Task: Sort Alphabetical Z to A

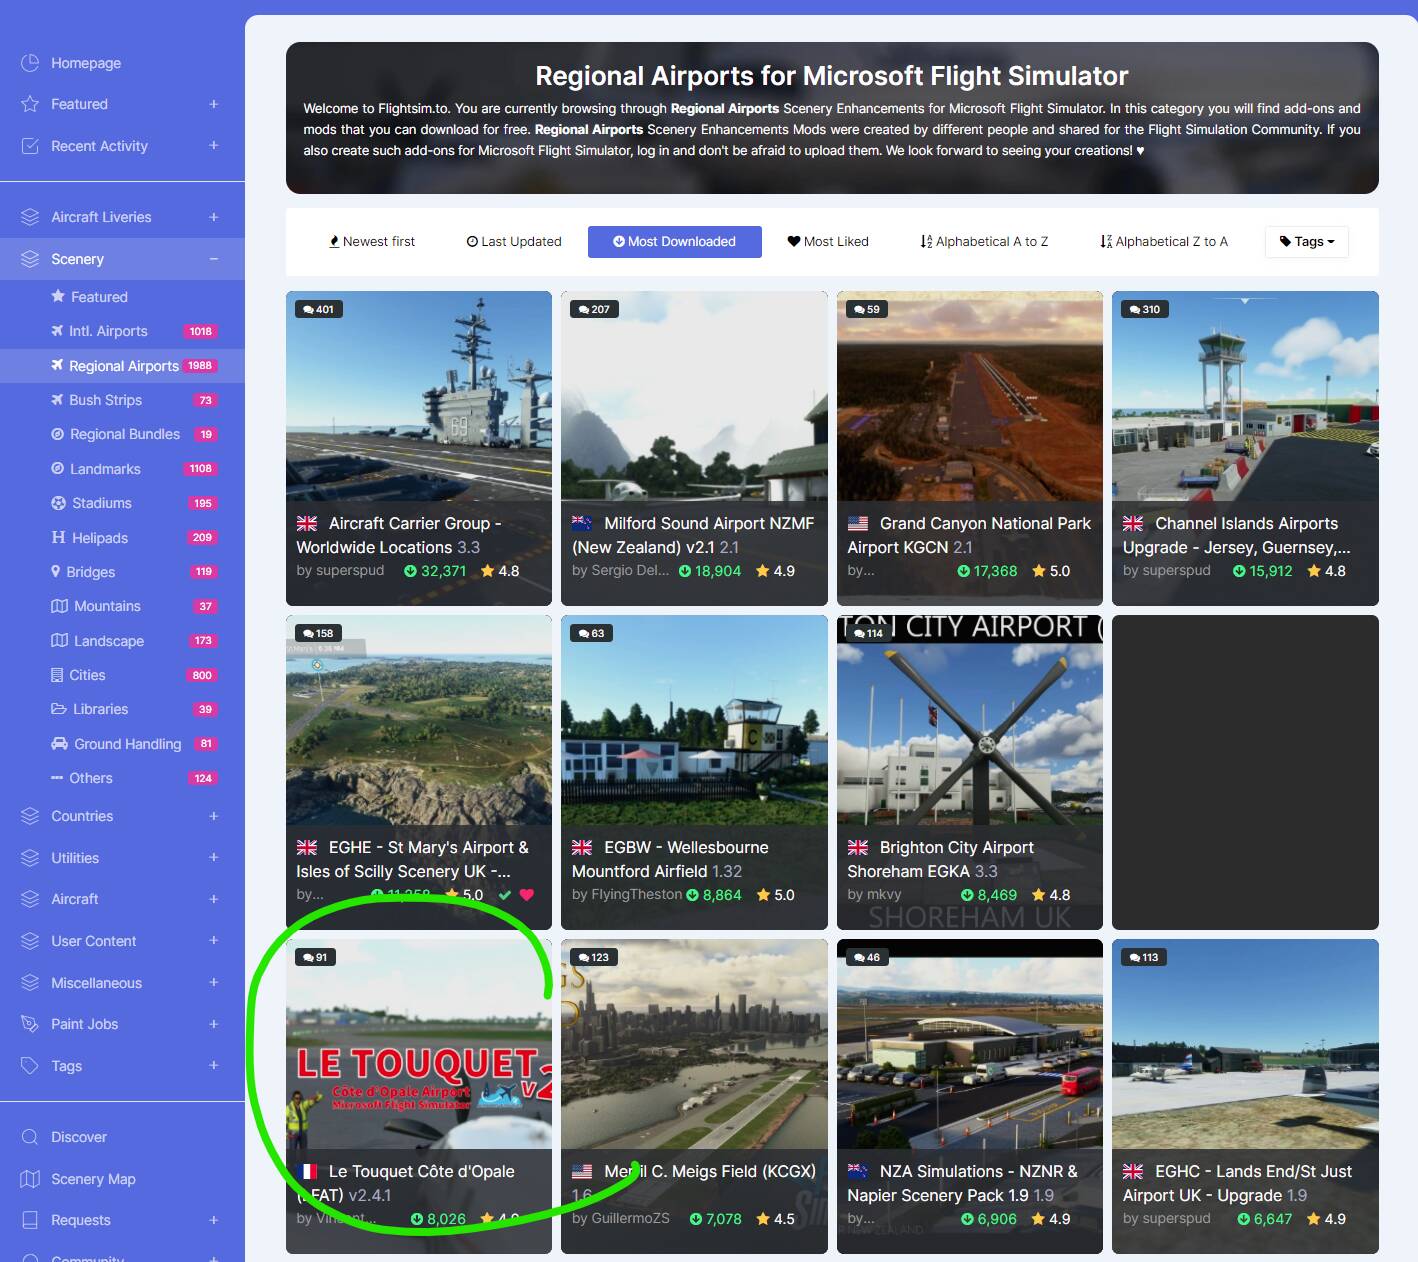Action: pyautogui.click(x=1164, y=242)
